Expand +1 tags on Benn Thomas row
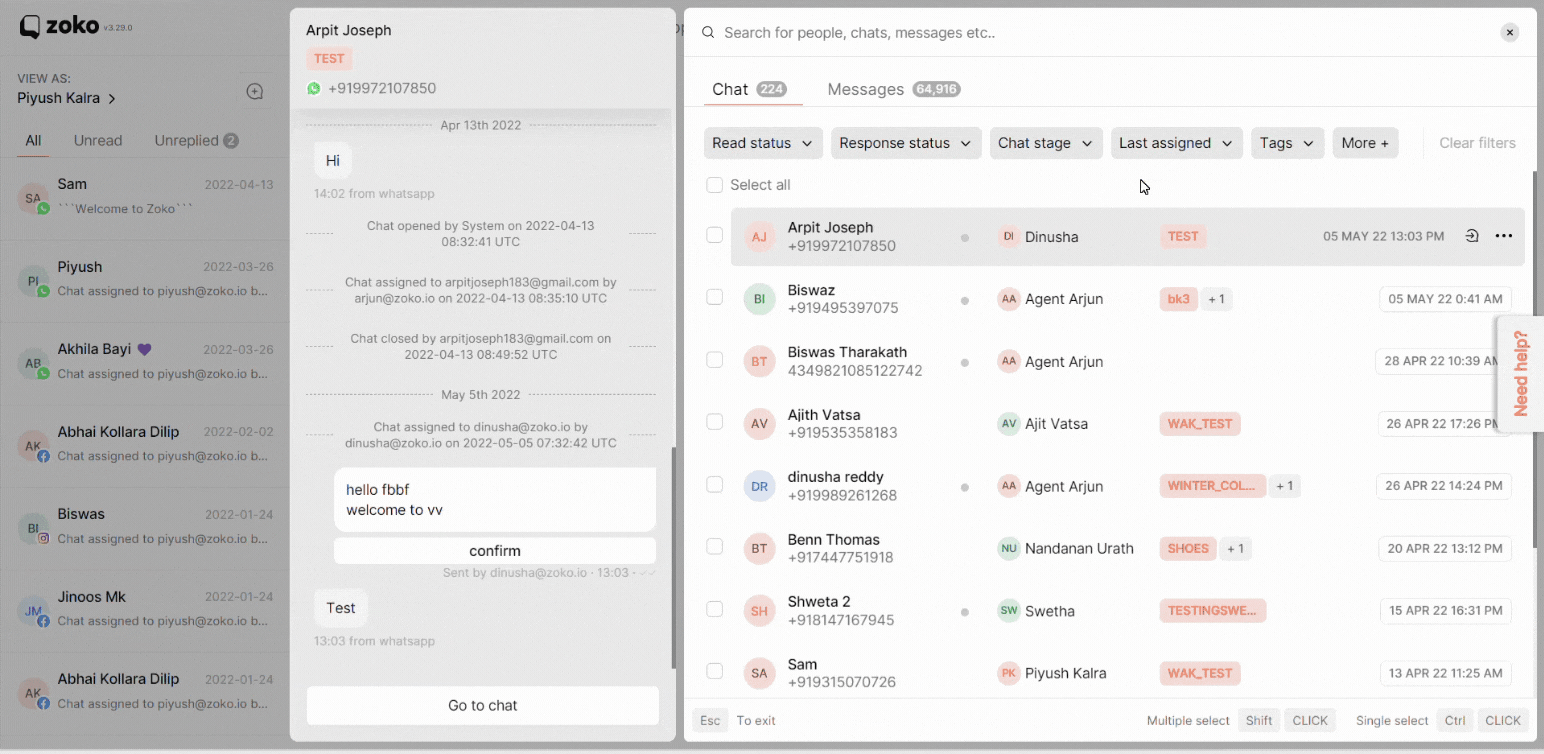 (x=1235, y=548)
